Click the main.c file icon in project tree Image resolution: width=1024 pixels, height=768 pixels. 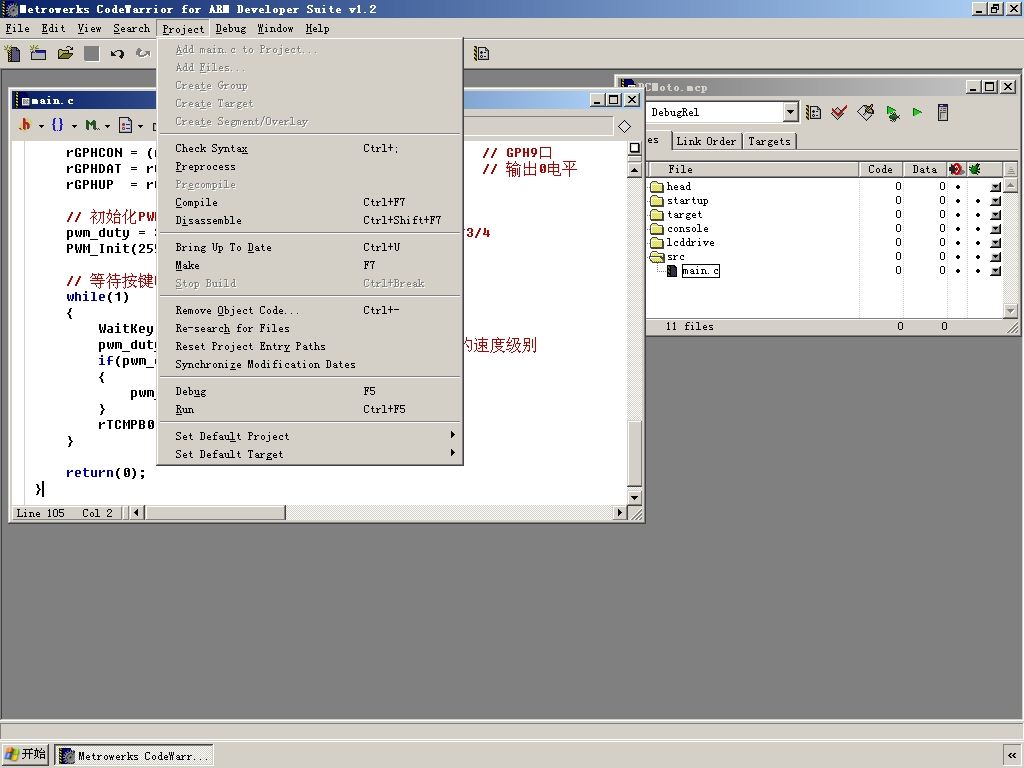(672, 271)
